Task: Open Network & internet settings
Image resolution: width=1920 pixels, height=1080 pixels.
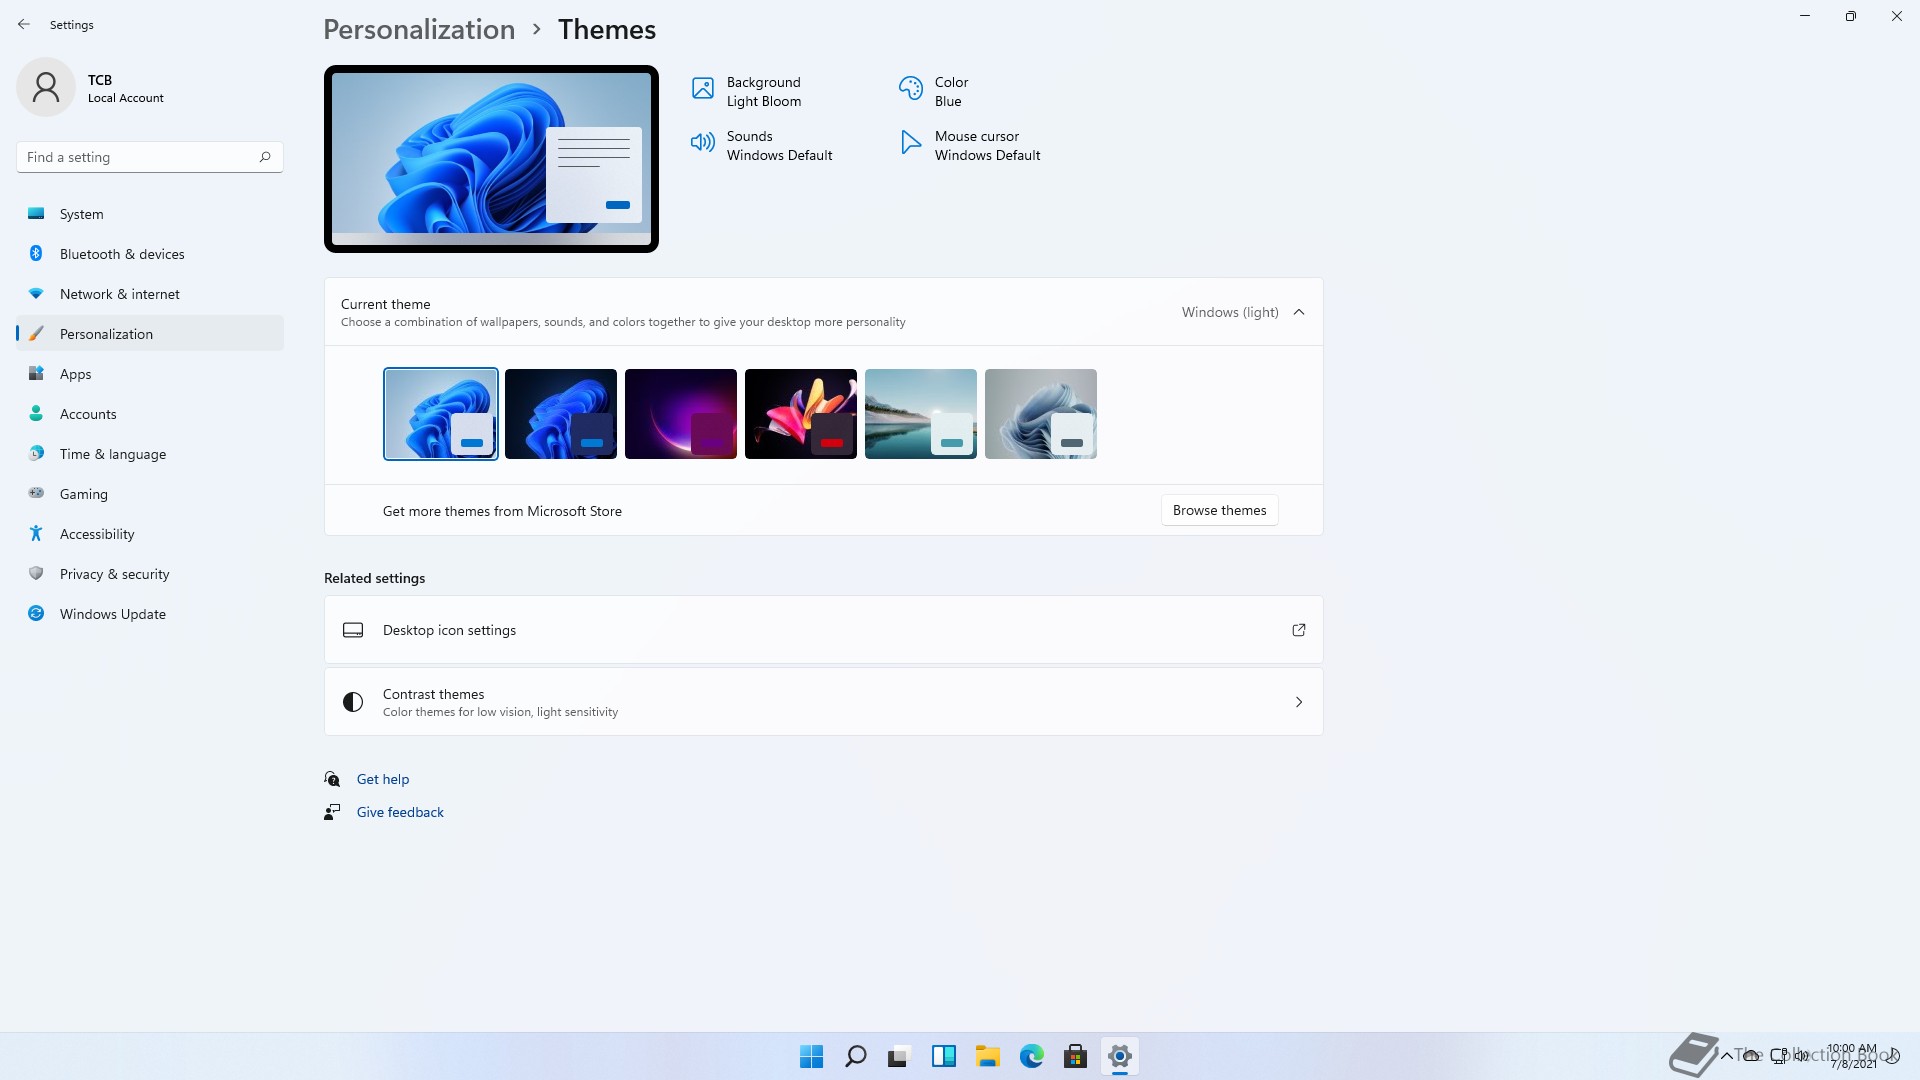Action: click(x=150, y=294)
